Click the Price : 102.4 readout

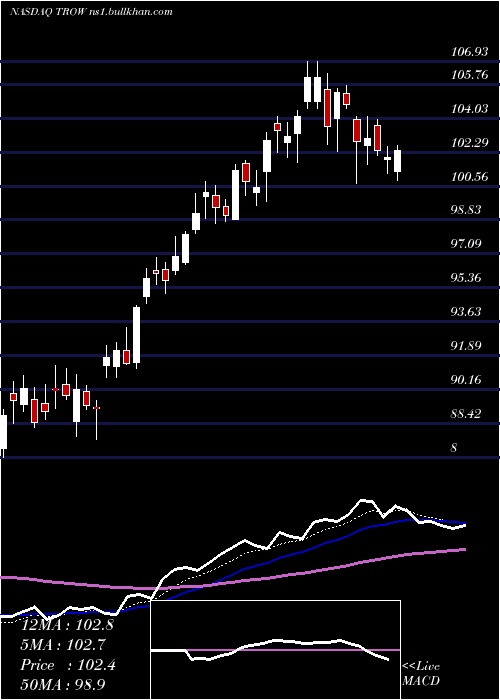click(68, 665)
